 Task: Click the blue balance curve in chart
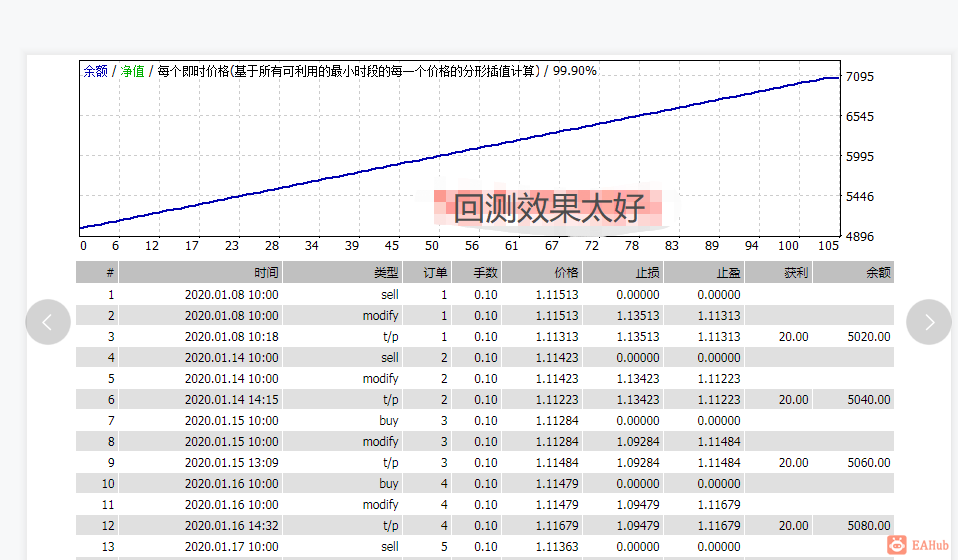[459, 153]
